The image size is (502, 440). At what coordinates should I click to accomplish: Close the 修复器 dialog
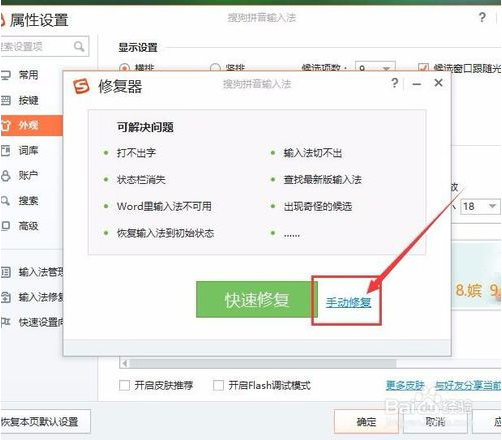(439, 83)
